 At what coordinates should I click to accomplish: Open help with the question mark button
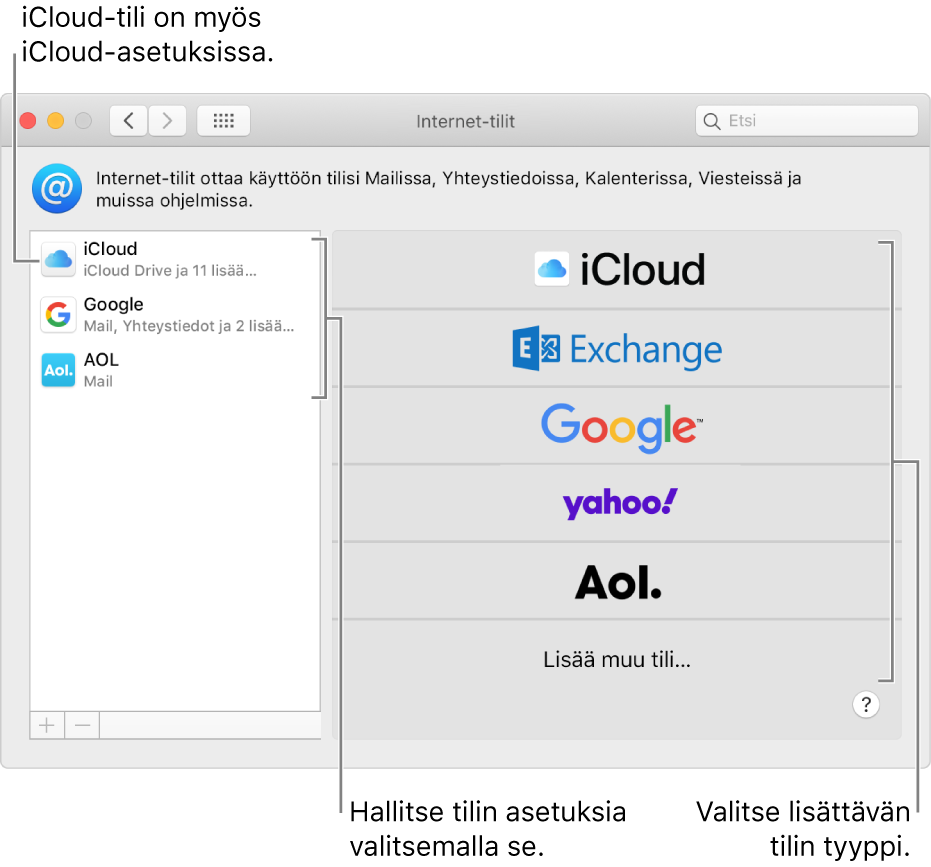click(x=866, y=705)
